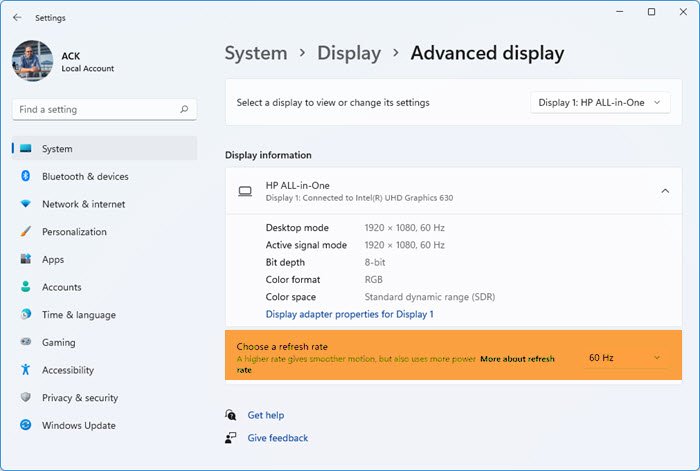The height and width of the screenshot is (471, 700).
Task: Click the Get help link
Action: [x=266, y=415]
